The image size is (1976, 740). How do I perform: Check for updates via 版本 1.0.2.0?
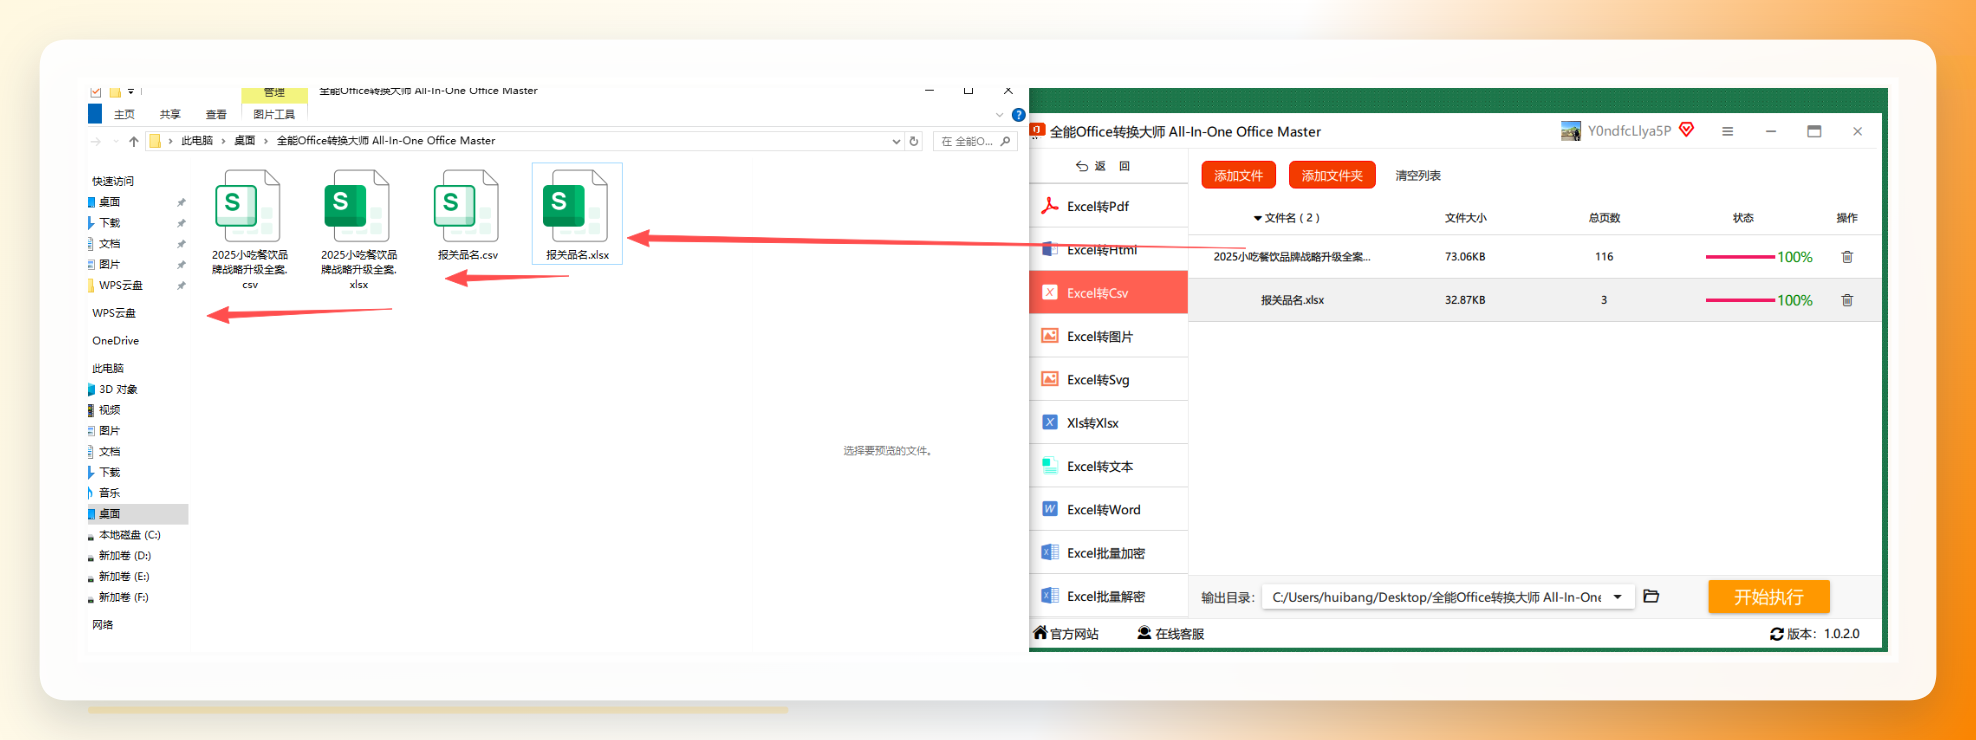[x=1815, y=633]
